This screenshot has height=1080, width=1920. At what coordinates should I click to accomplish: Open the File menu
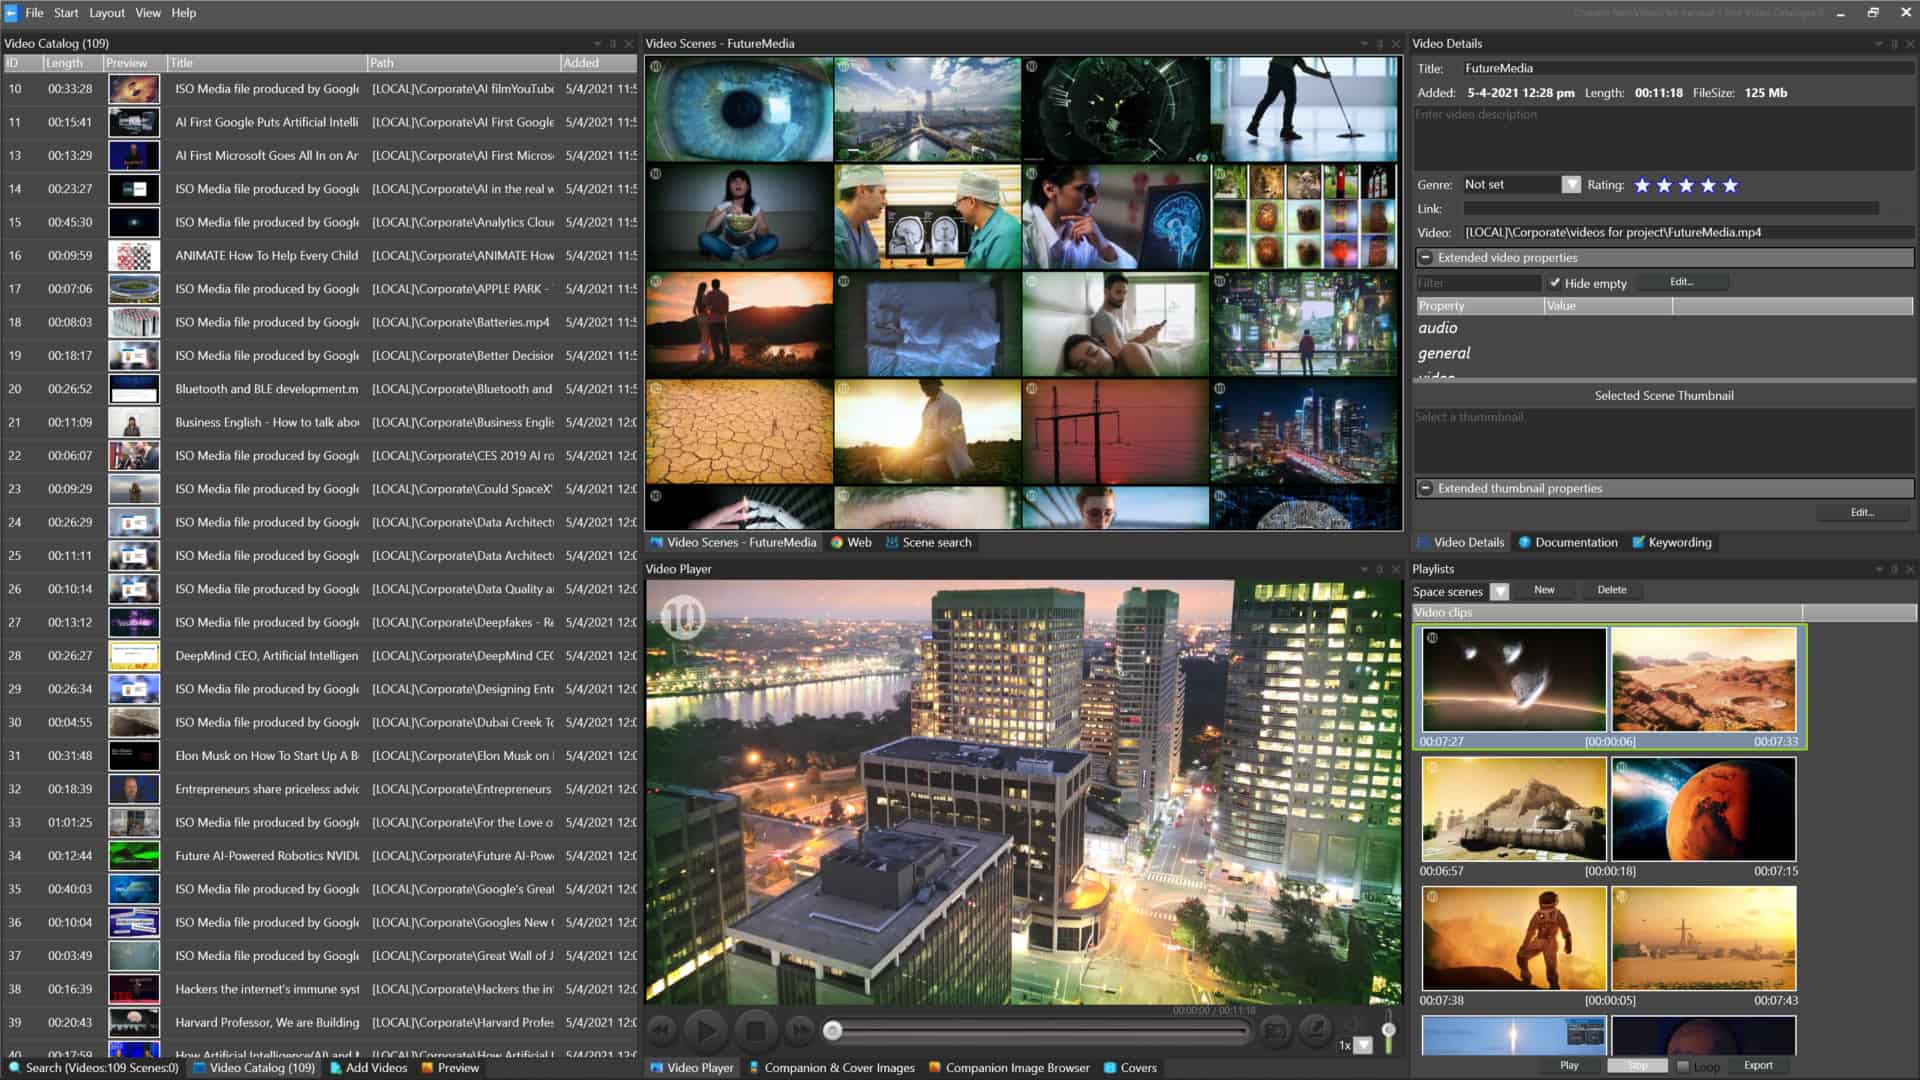(x=34, y=12)
